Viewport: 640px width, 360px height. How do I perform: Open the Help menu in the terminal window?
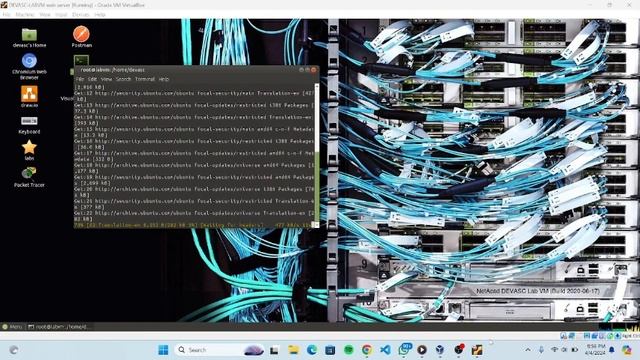tap(164, 79)
